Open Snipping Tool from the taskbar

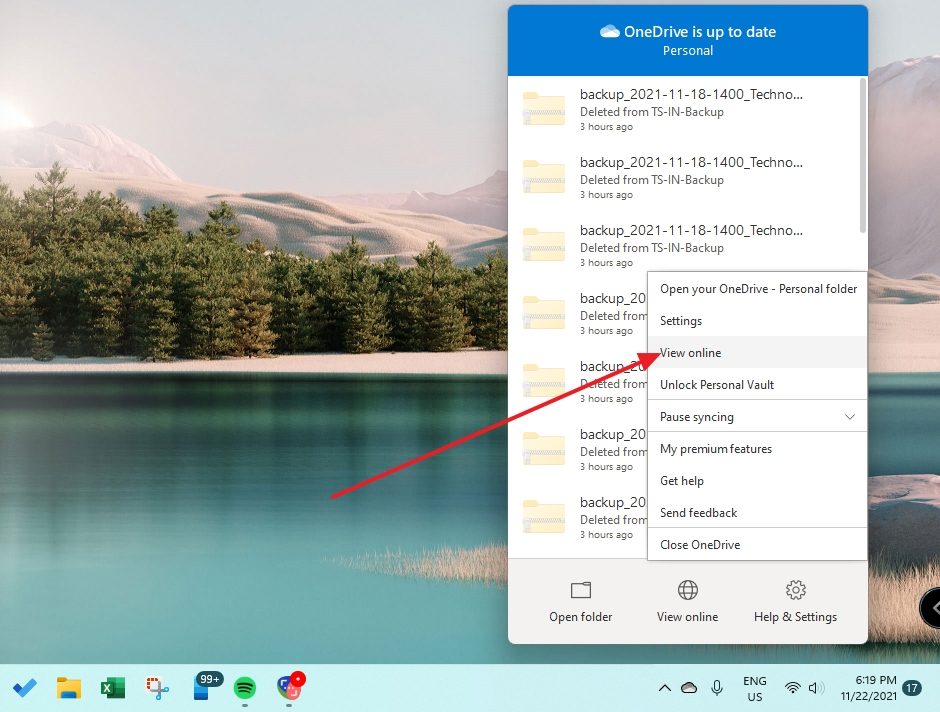pyautogui.click(x=157, y=688)
